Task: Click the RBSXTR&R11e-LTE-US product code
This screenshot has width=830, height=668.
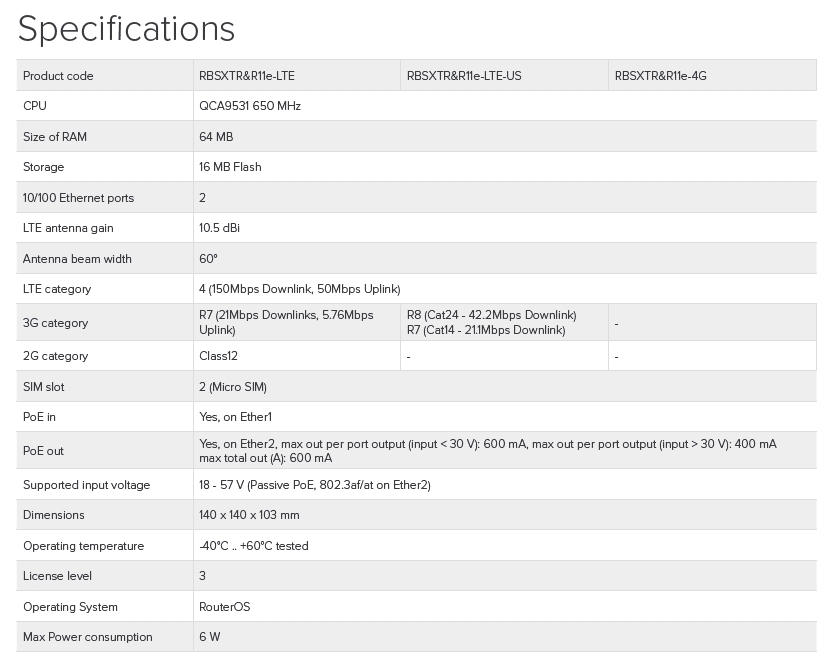Action: 464,76
